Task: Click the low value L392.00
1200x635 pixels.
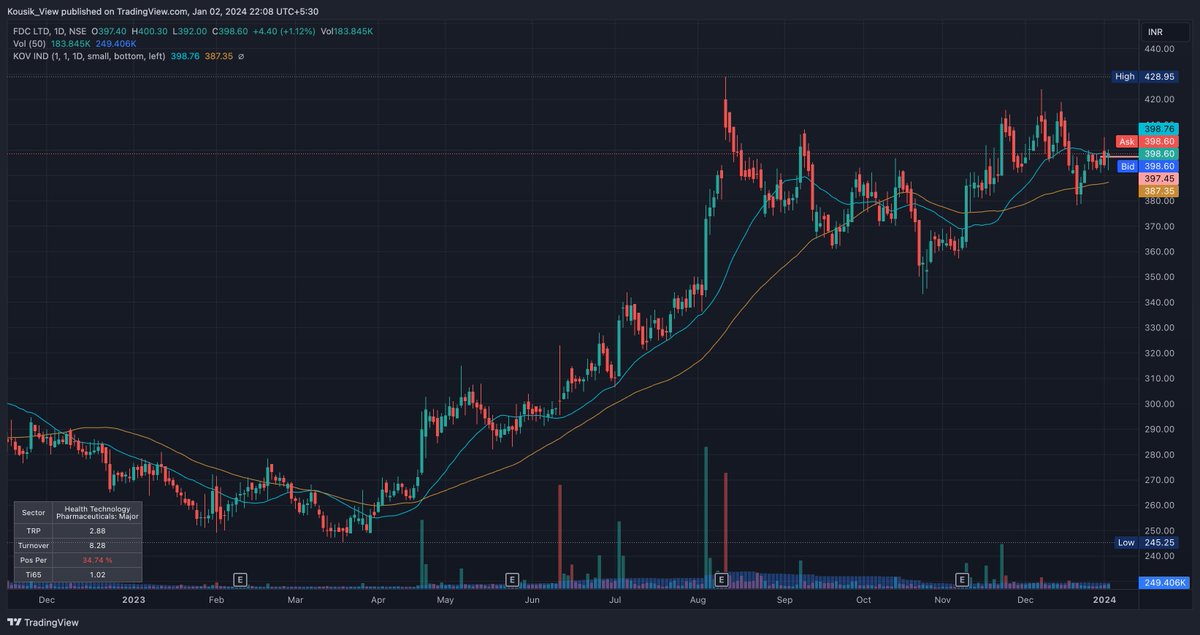Action: tap(189, 32)
